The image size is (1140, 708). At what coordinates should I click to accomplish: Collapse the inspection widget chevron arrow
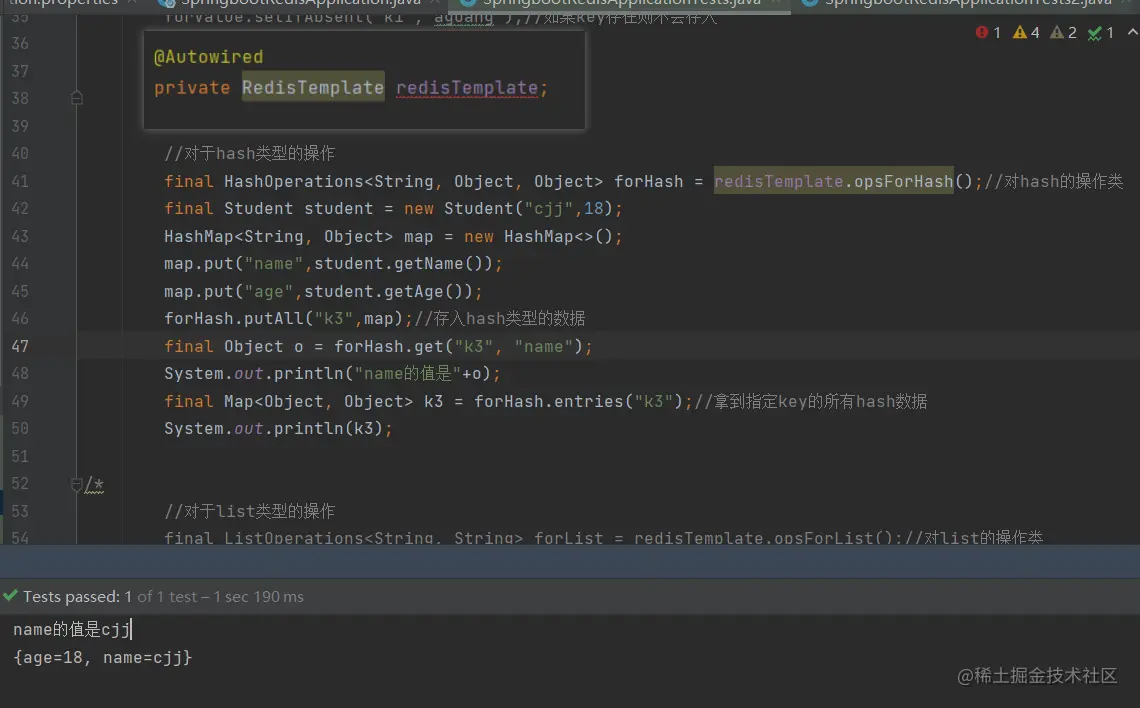coord(1132,33)
